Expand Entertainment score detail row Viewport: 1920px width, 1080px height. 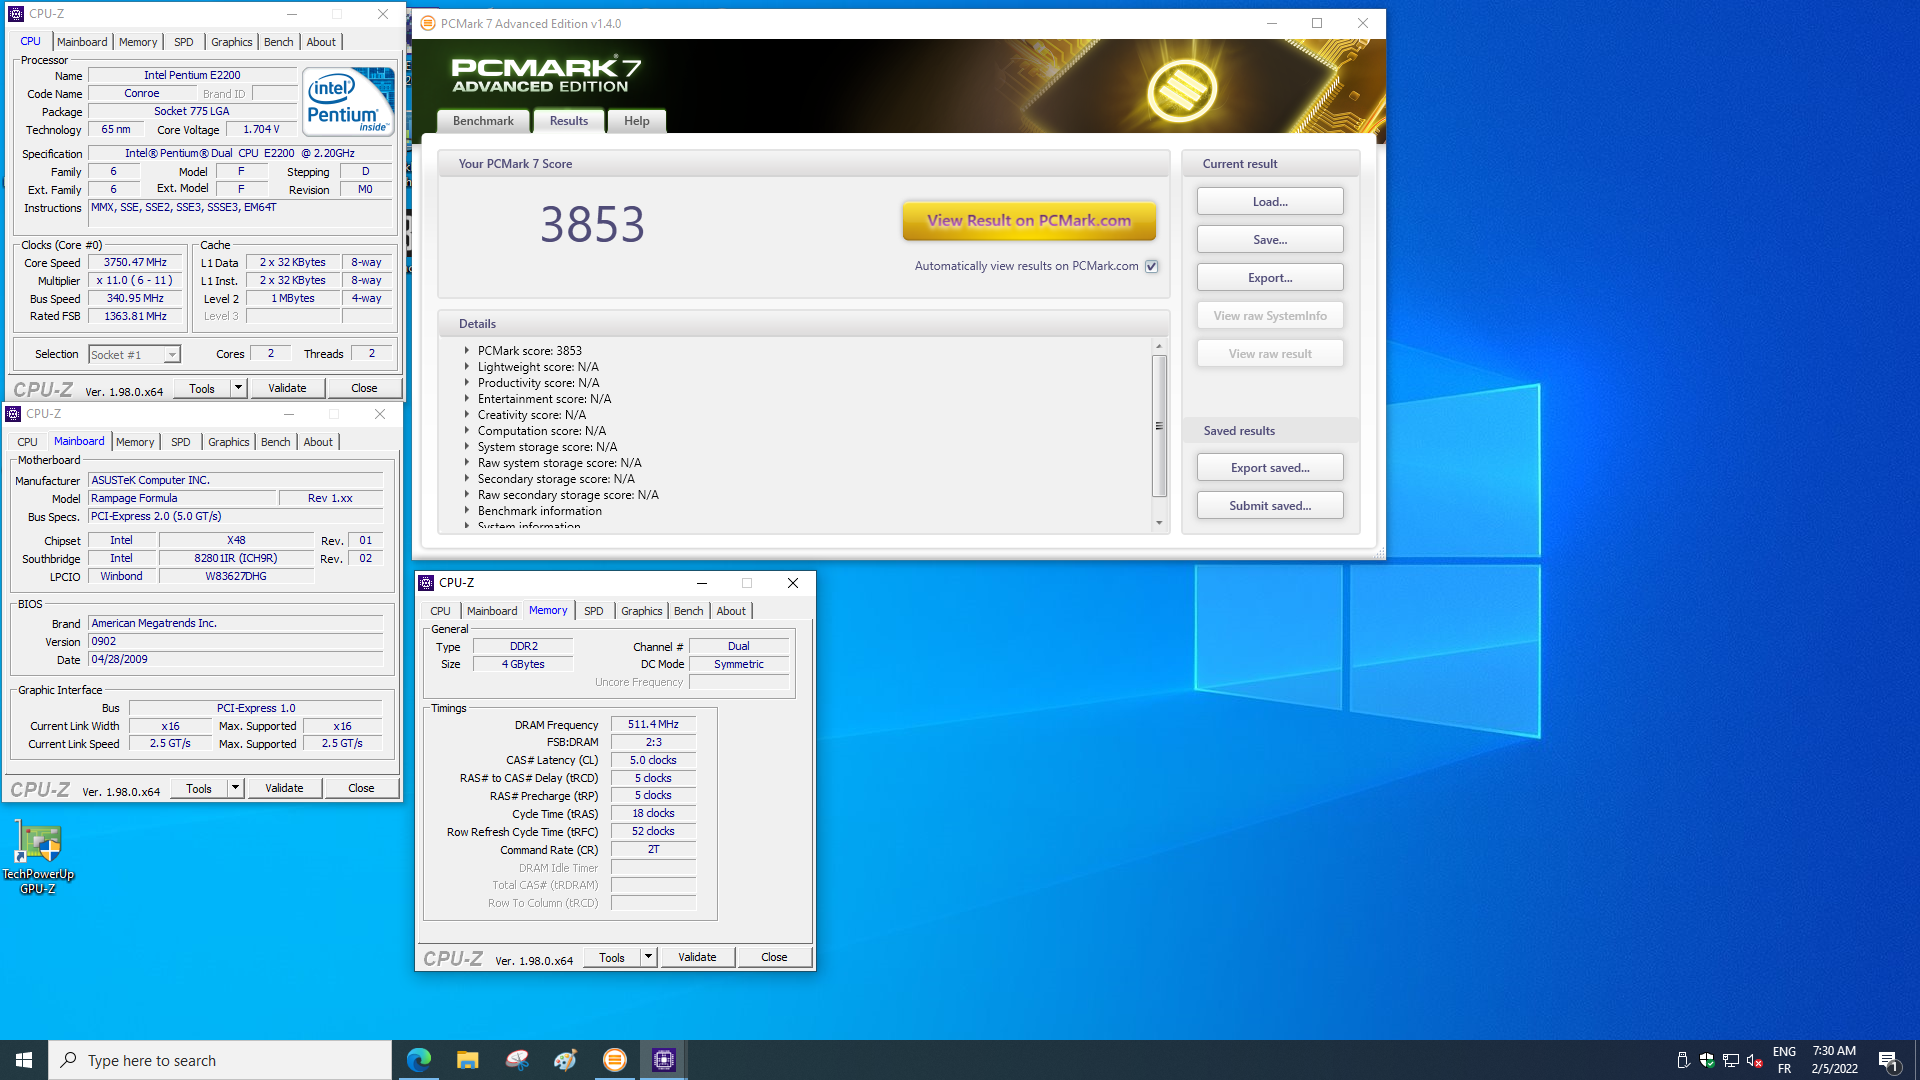click(466, 399)
